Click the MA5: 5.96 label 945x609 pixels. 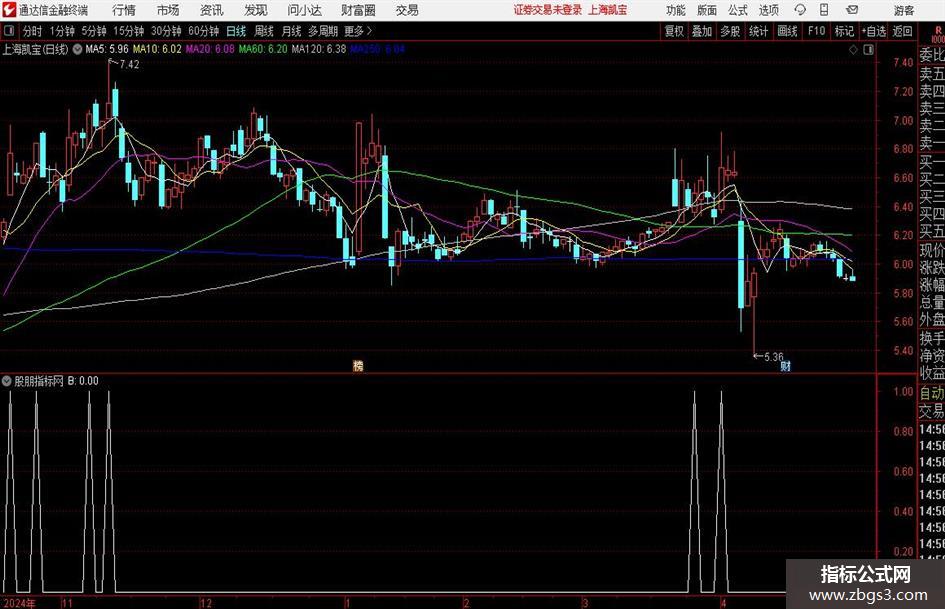click(x=107, y=49)
